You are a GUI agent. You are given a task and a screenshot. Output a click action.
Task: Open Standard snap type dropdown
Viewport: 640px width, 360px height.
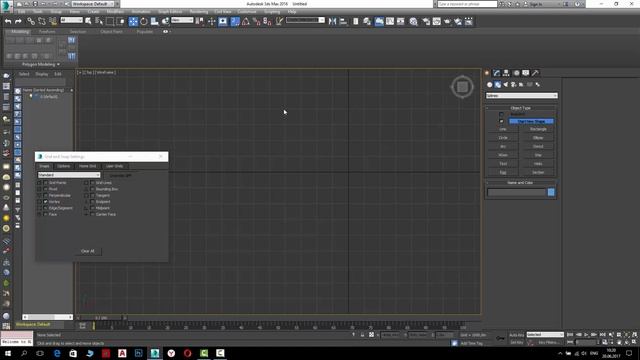[x=69, y=175]
